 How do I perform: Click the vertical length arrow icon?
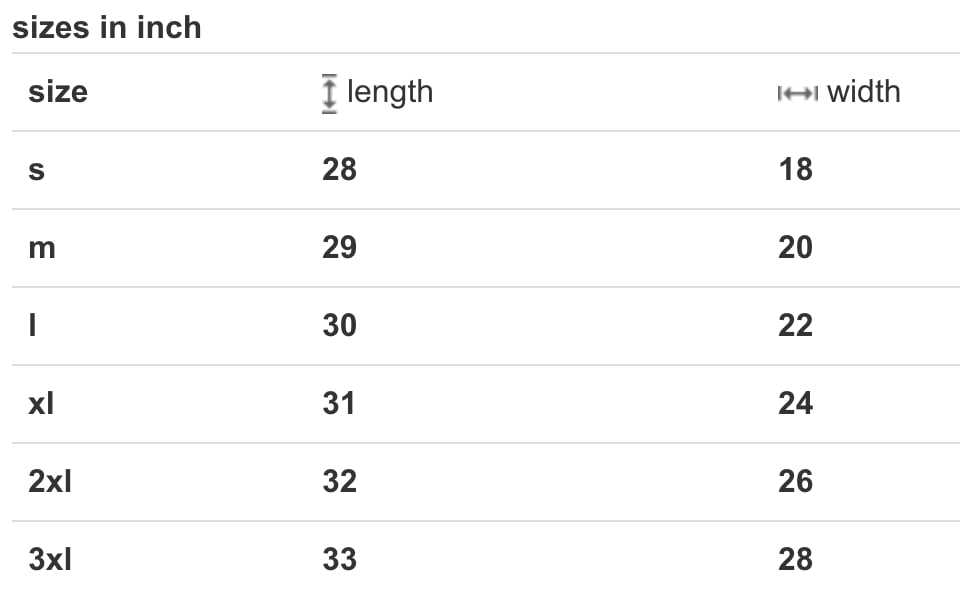[329, 94]
